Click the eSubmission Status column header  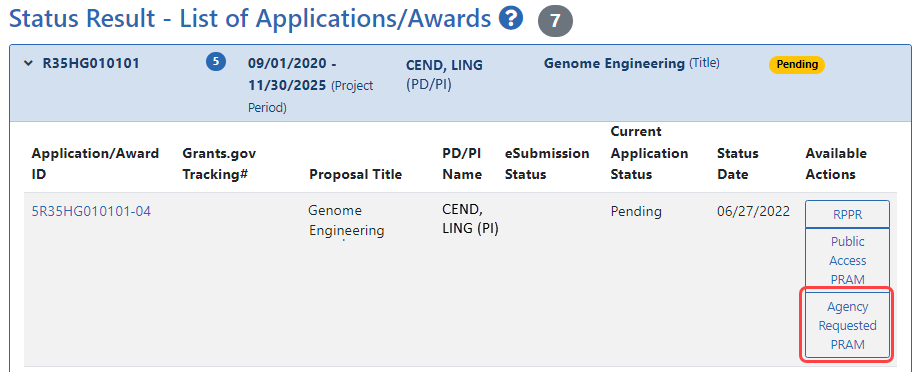(547, 163)
